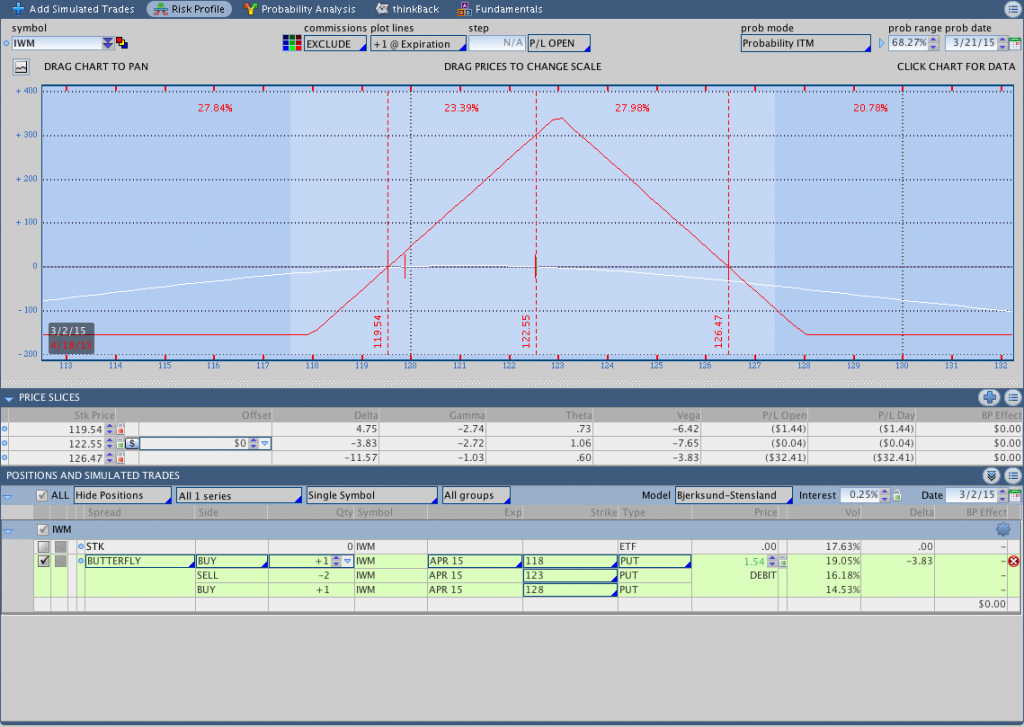Open the Probability Analysis tab
Screen dimensions: 1024x727
coord(300,9)
